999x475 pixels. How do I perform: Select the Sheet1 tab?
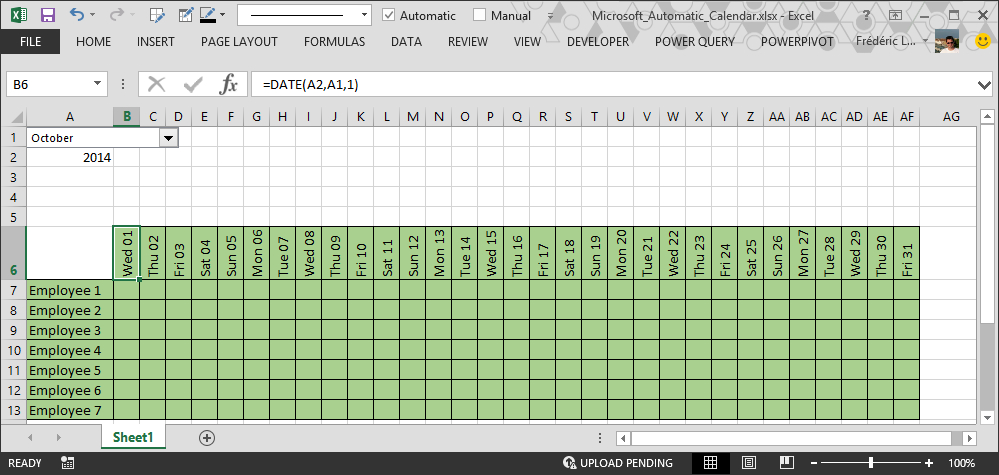(x=133, y=437)
